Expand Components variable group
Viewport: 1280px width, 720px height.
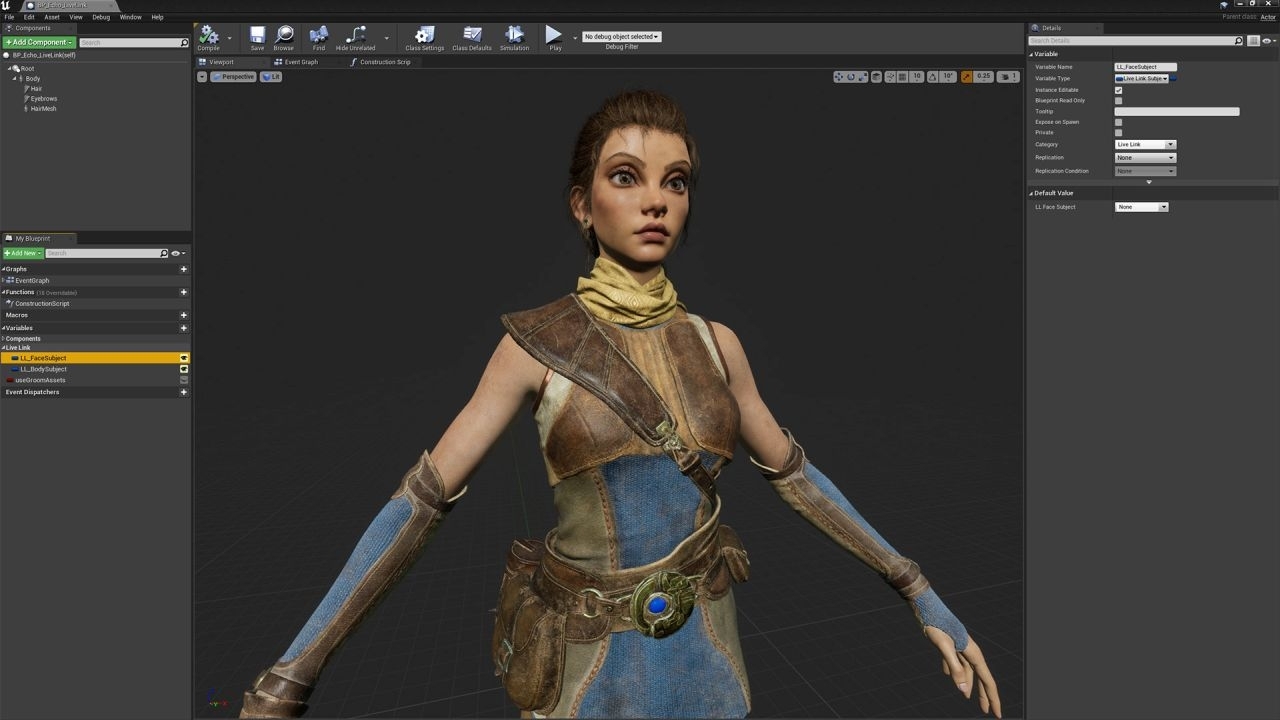[3, 339]
